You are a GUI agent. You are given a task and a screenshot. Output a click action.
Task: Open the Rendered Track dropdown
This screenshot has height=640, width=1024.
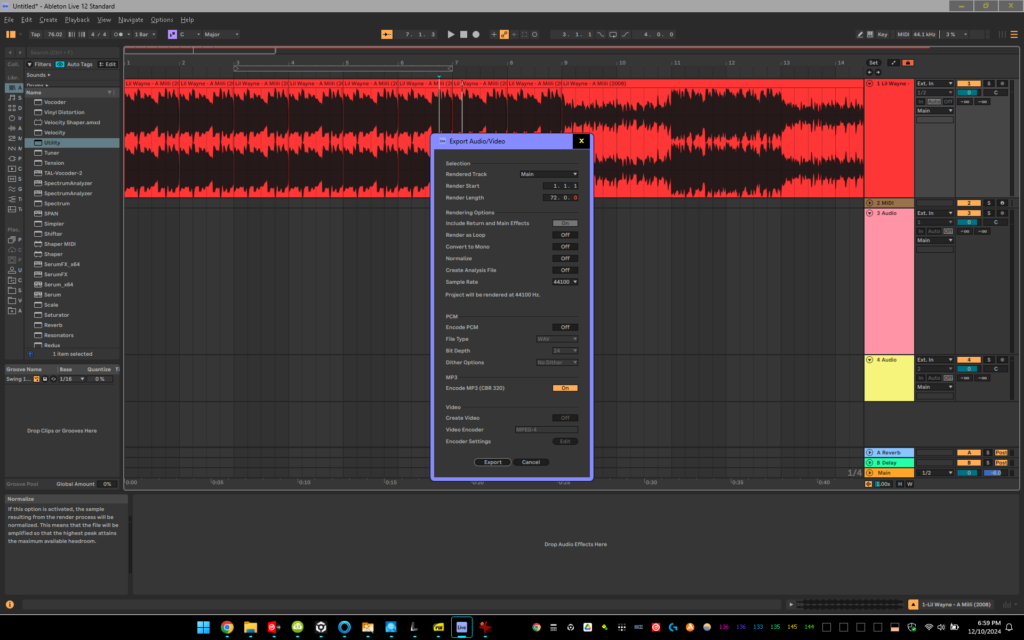click(x=548, y=172)
